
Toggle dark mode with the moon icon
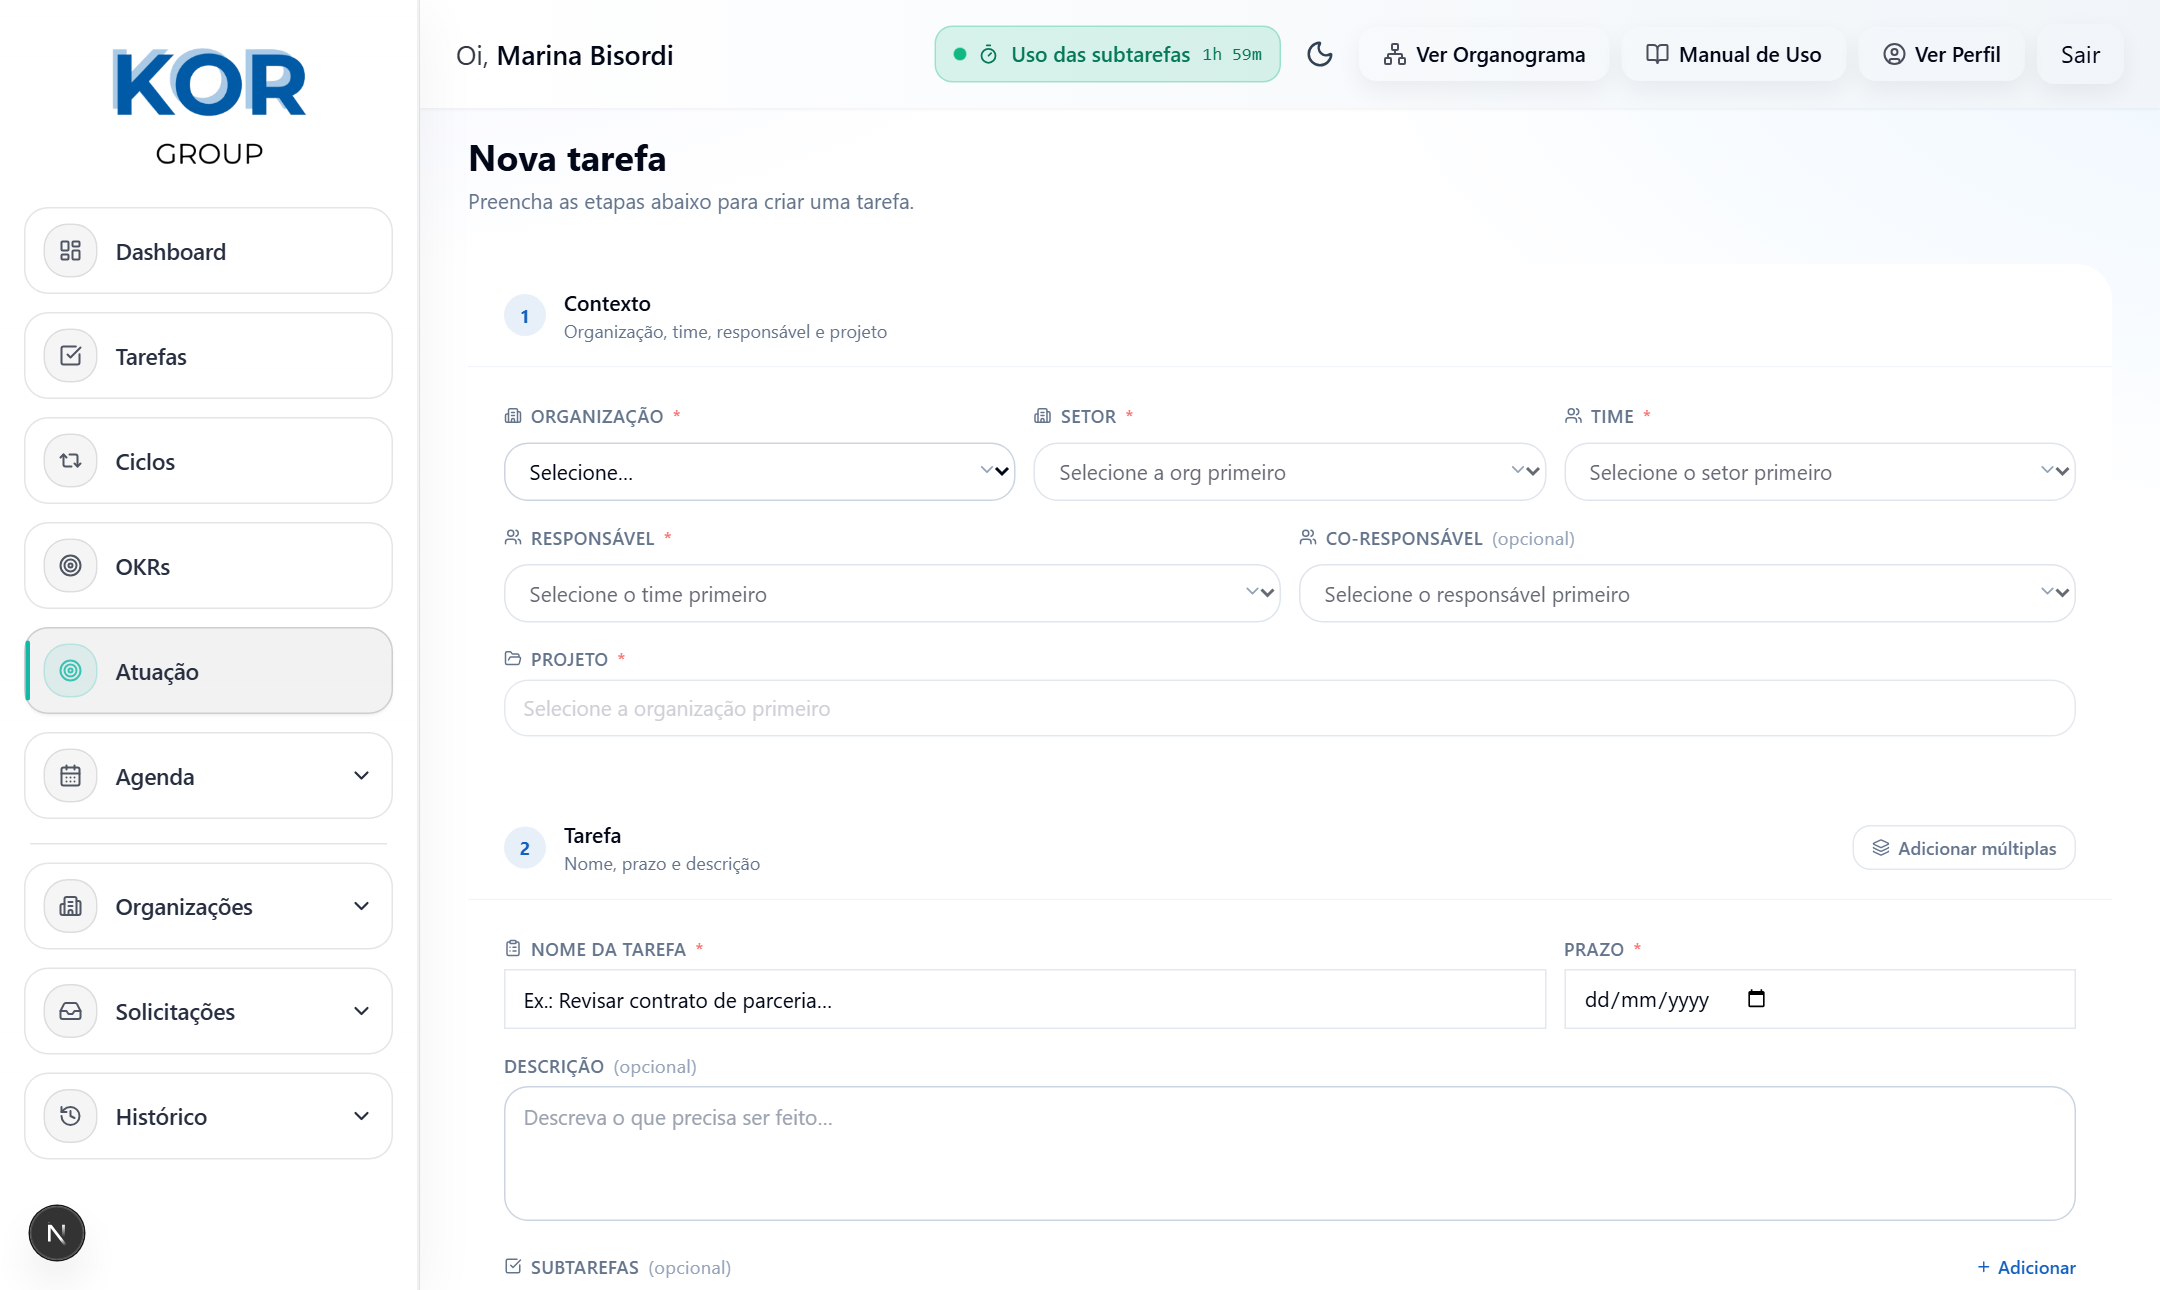click(x=1320, y=55)
